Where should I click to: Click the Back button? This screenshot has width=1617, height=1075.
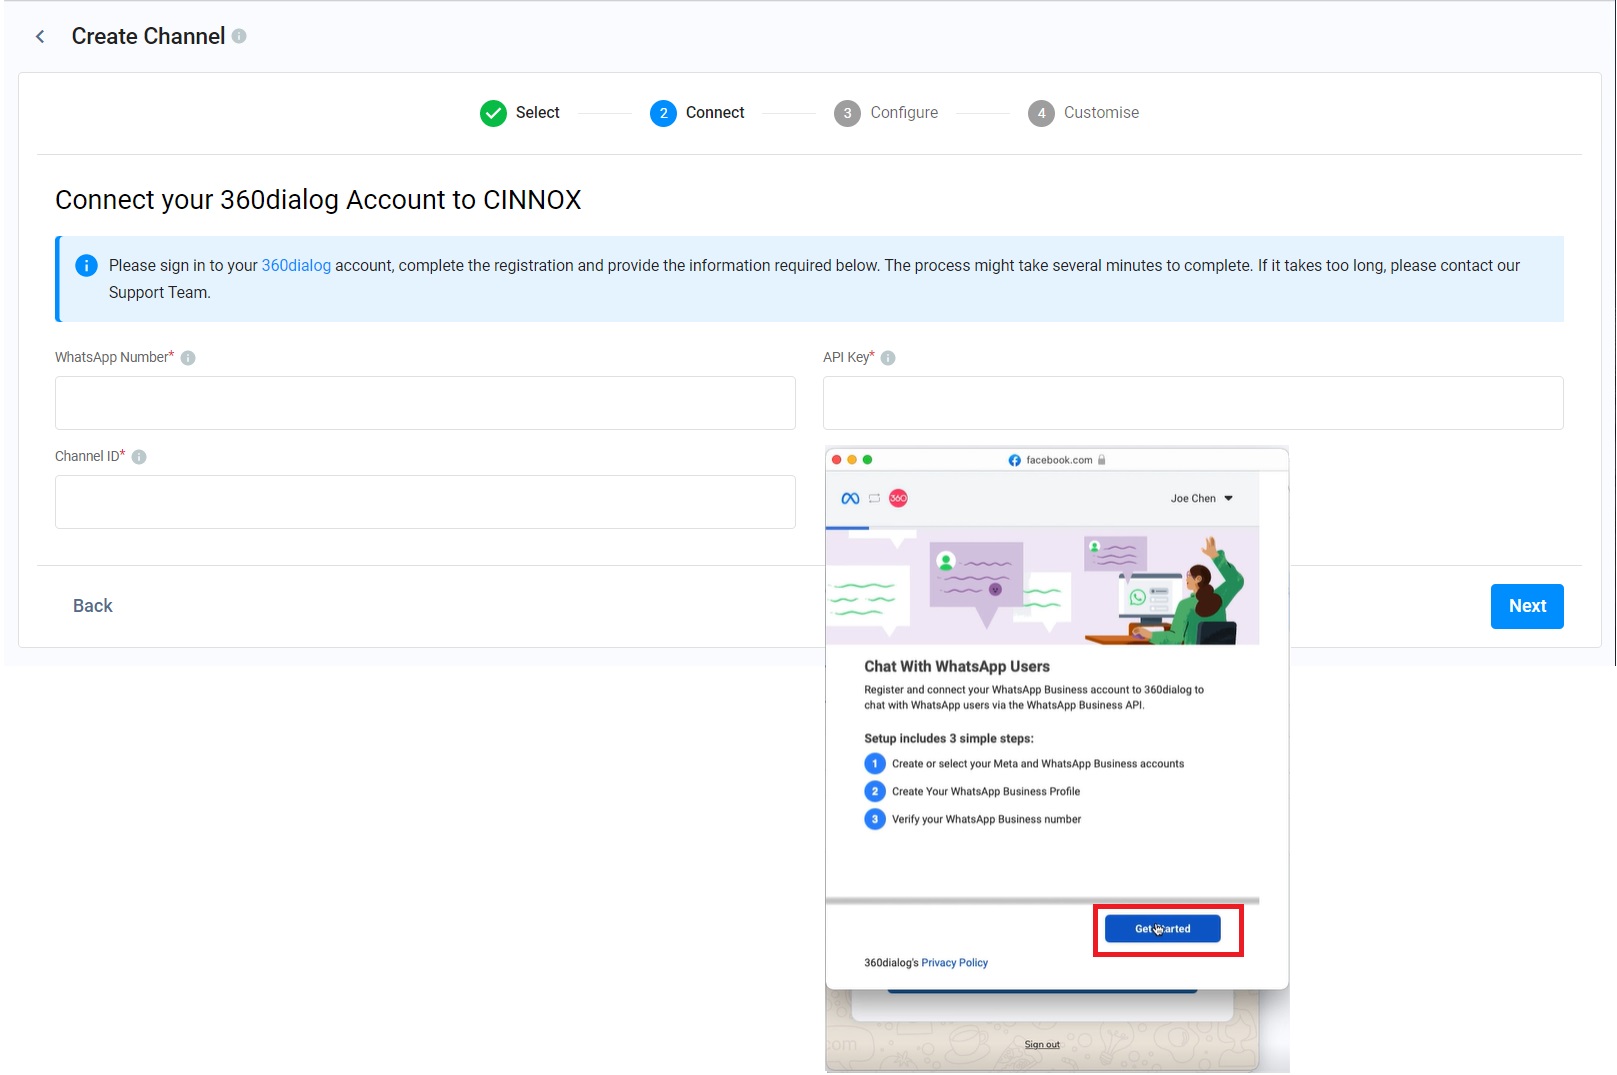tap(93, 606)
